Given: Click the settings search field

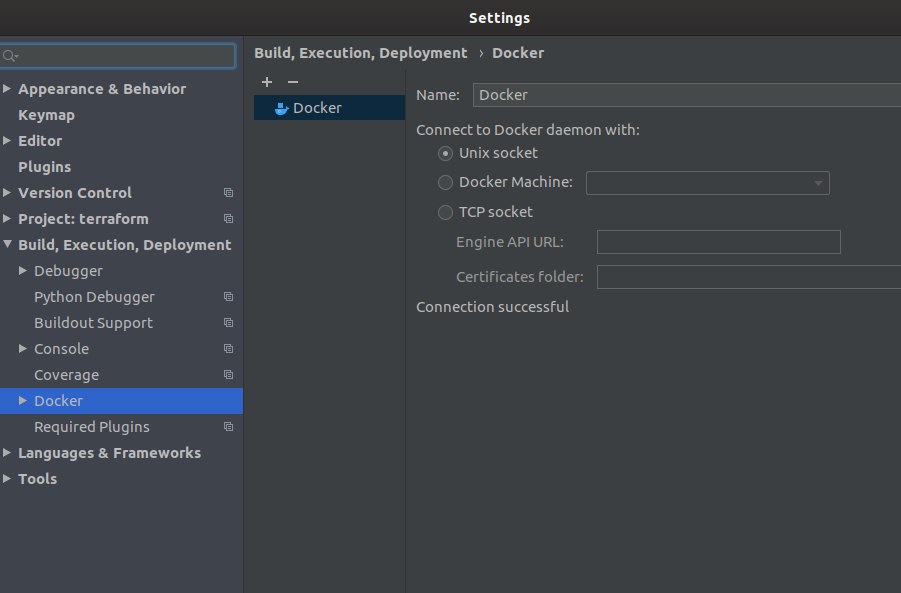Looking at the screenshot, I should point(118,56).
